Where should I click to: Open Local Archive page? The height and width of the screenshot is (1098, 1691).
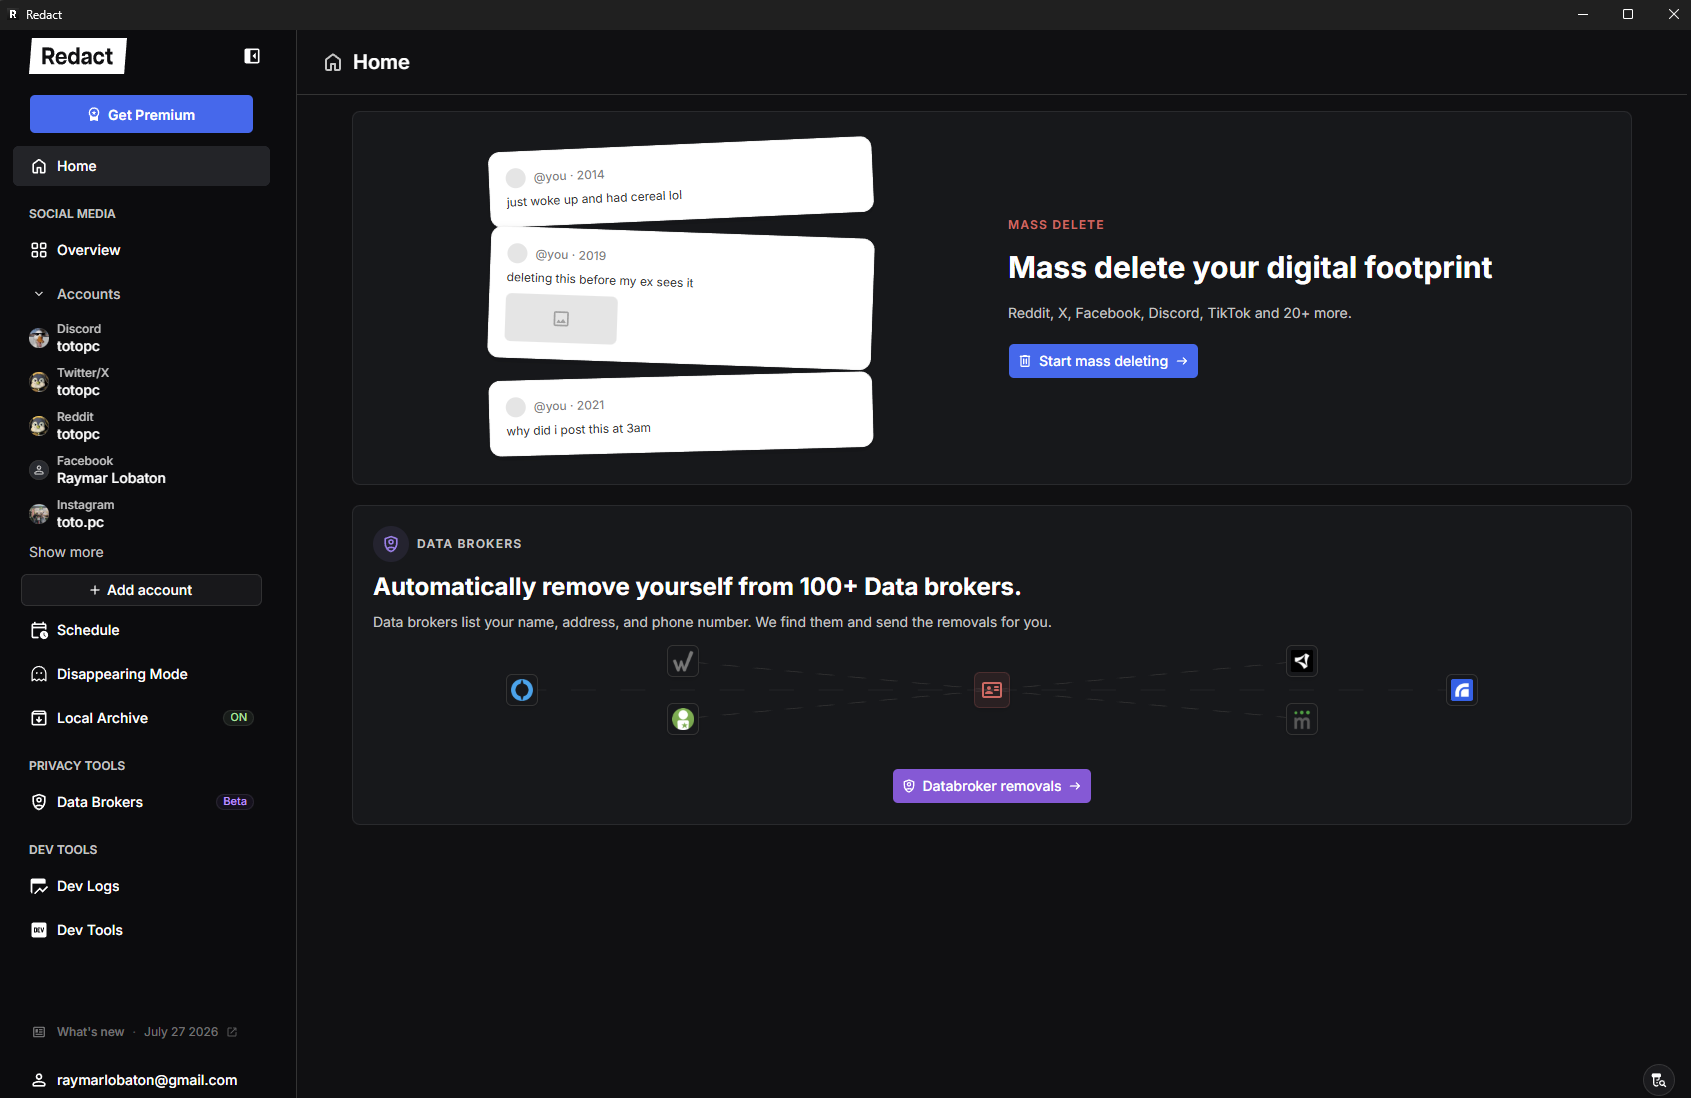coord(141,718)
